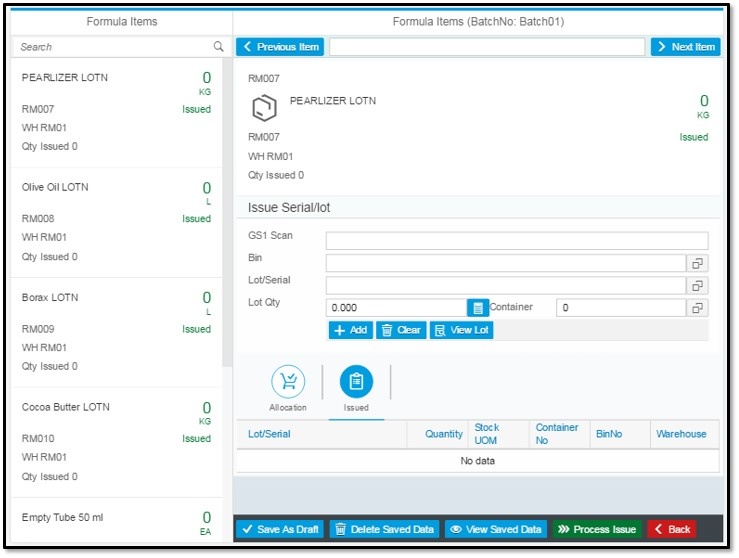This screenshot has height=558, width=739.
Task: Go to the Previous Item
Action: coord(280,47)
